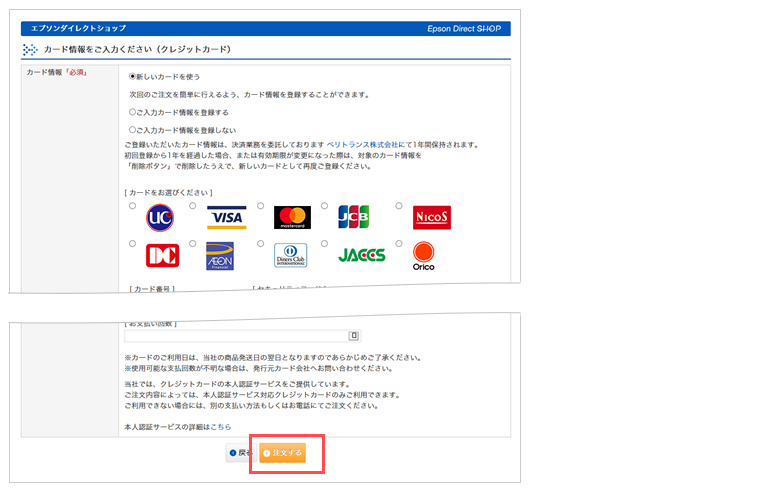Viewport: 770px width, 496px height.
Task: Select ご入力カード情報を登録する radio option
Action: [x=132, y=112]
